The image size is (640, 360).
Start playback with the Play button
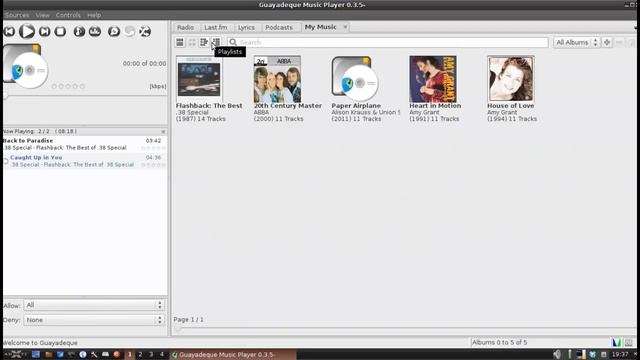pos(27,31)
